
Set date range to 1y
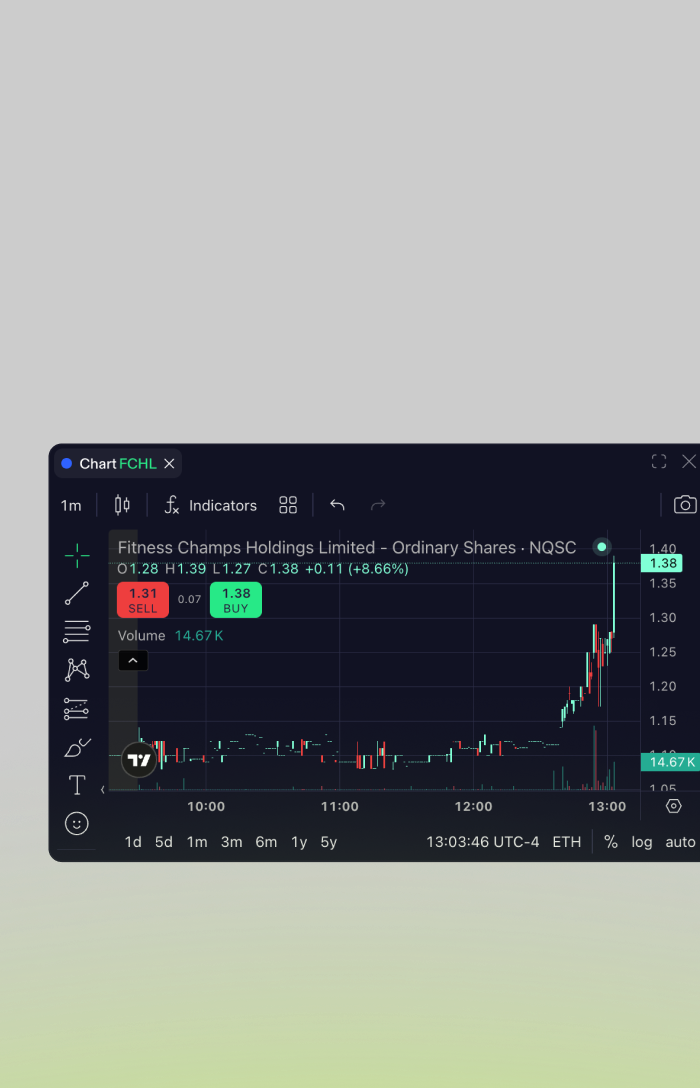(299, 842)
